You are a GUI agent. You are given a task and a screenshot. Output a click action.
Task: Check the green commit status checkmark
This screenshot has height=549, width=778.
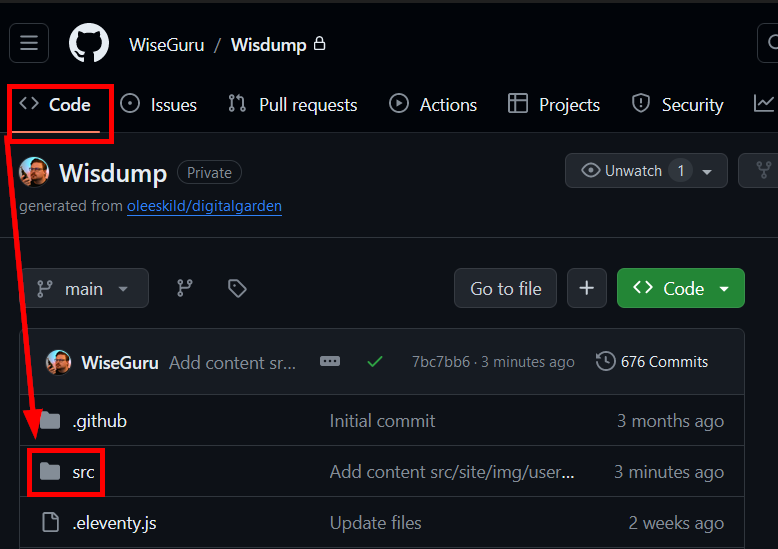375,362
